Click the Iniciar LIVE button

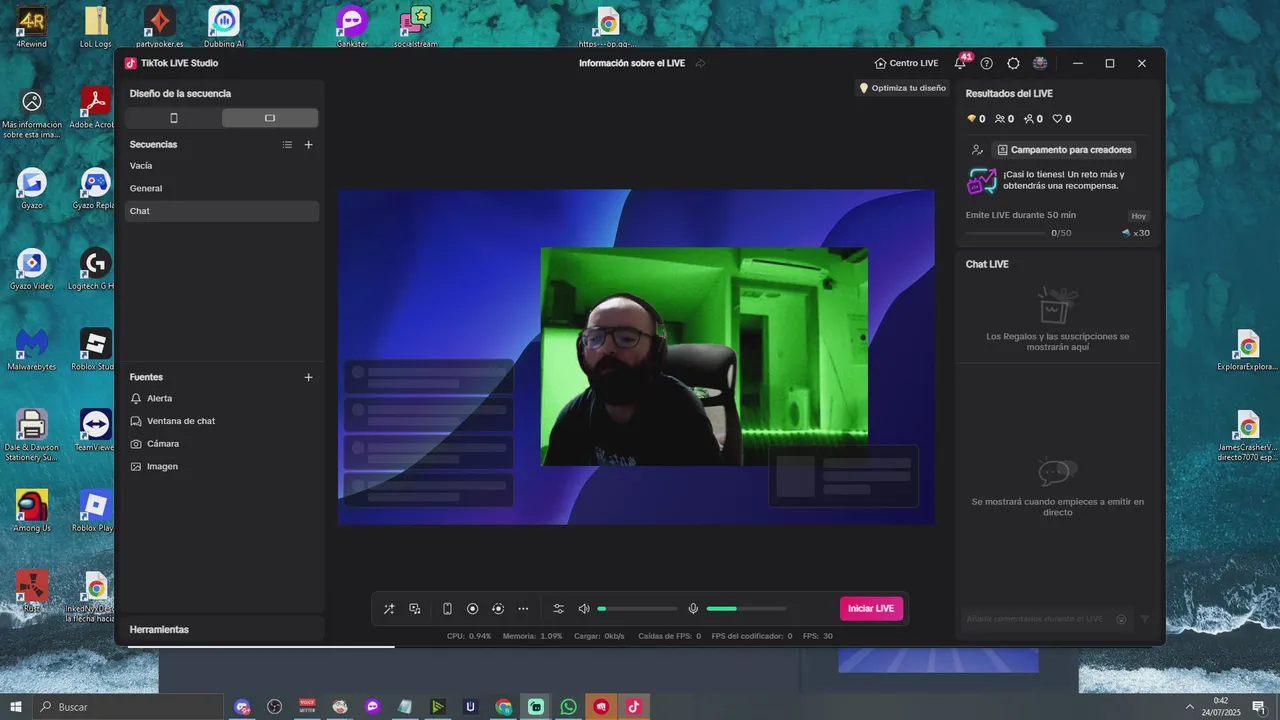(871, 609)
